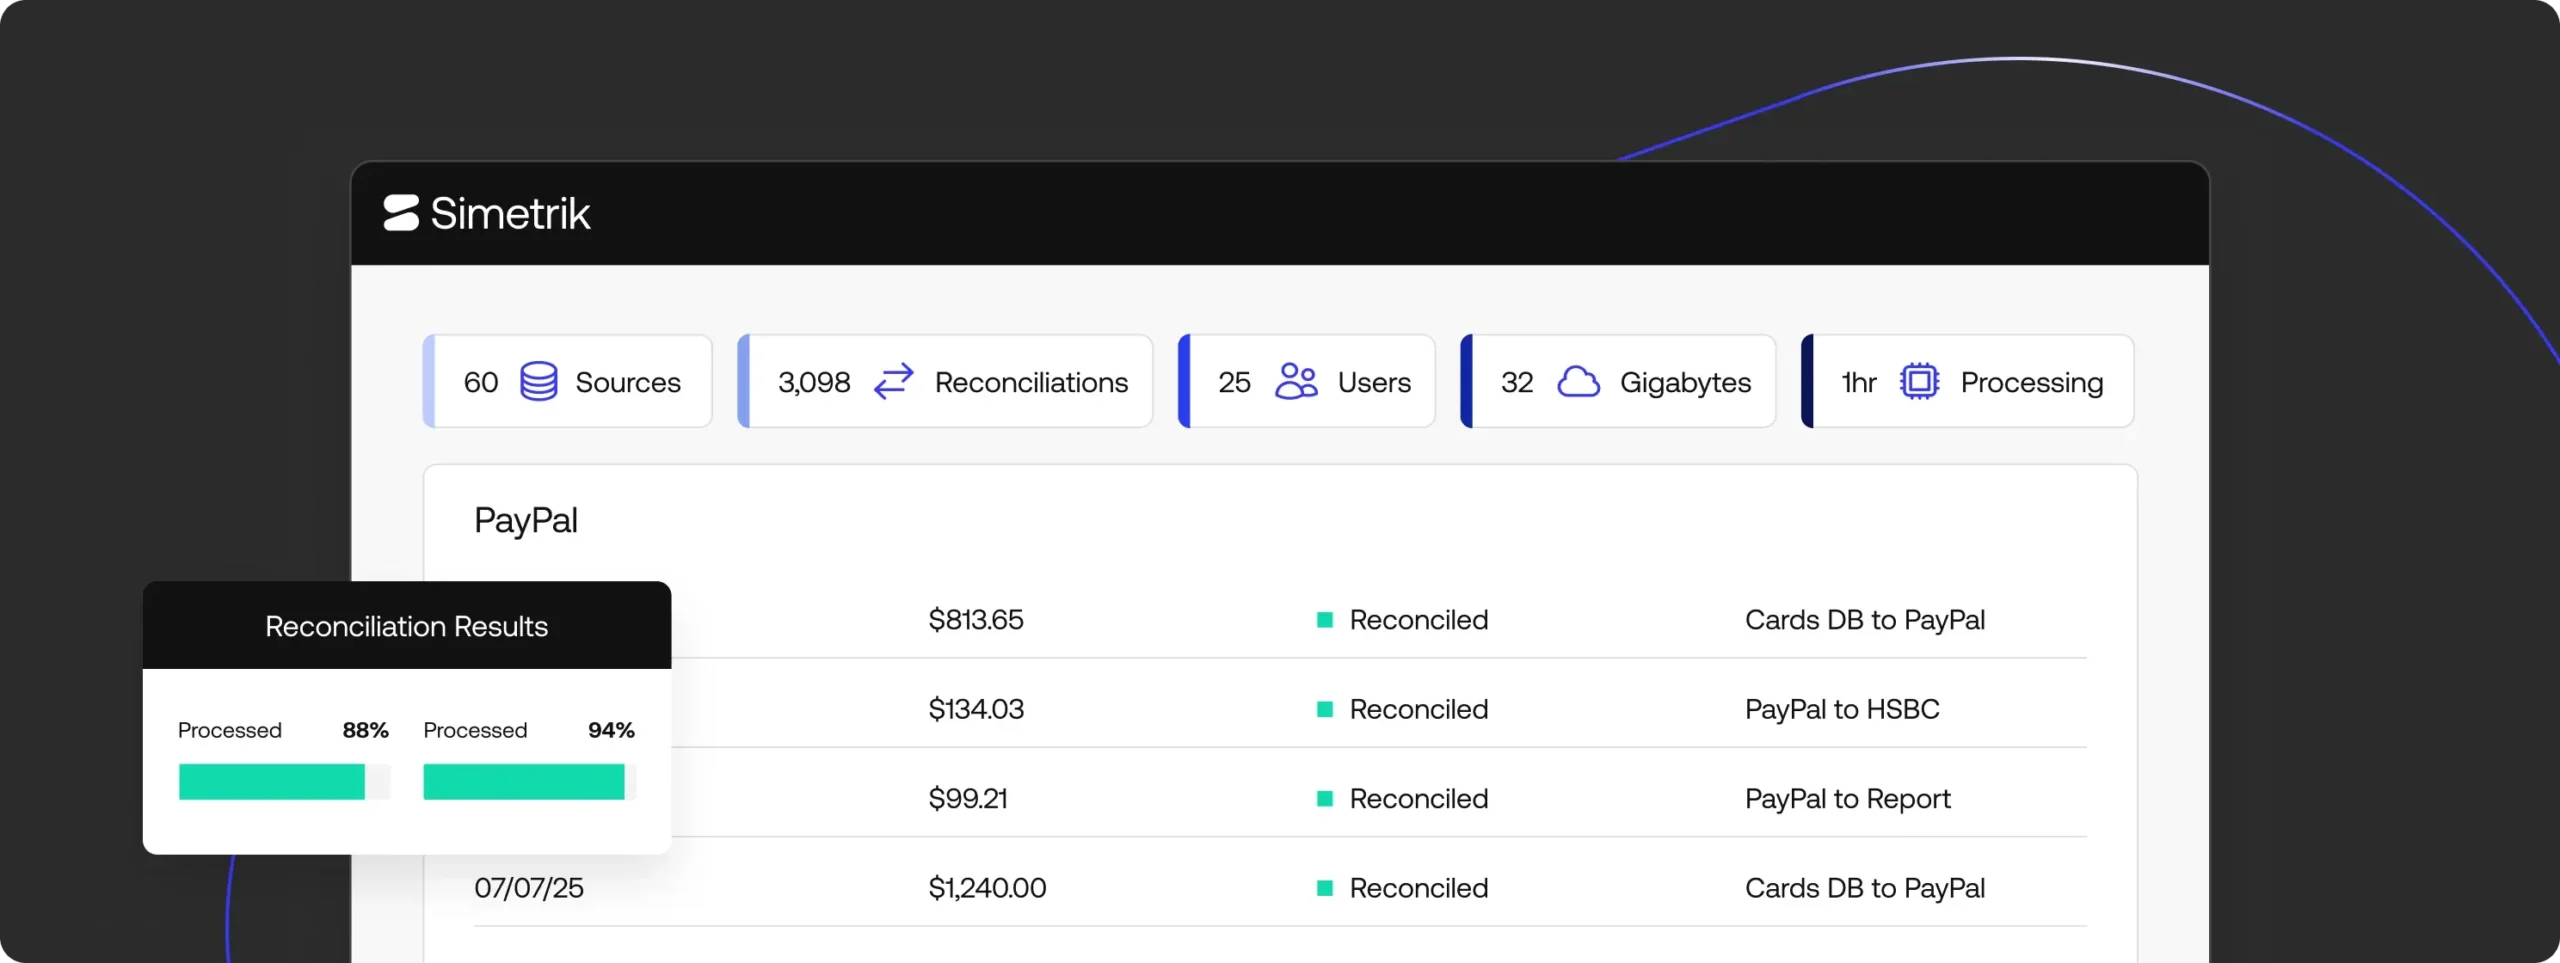Screen dimensions: 2560x963
Task: Click the Reconciled status in $99.21 row
Action: click(x=1418, y=799)
